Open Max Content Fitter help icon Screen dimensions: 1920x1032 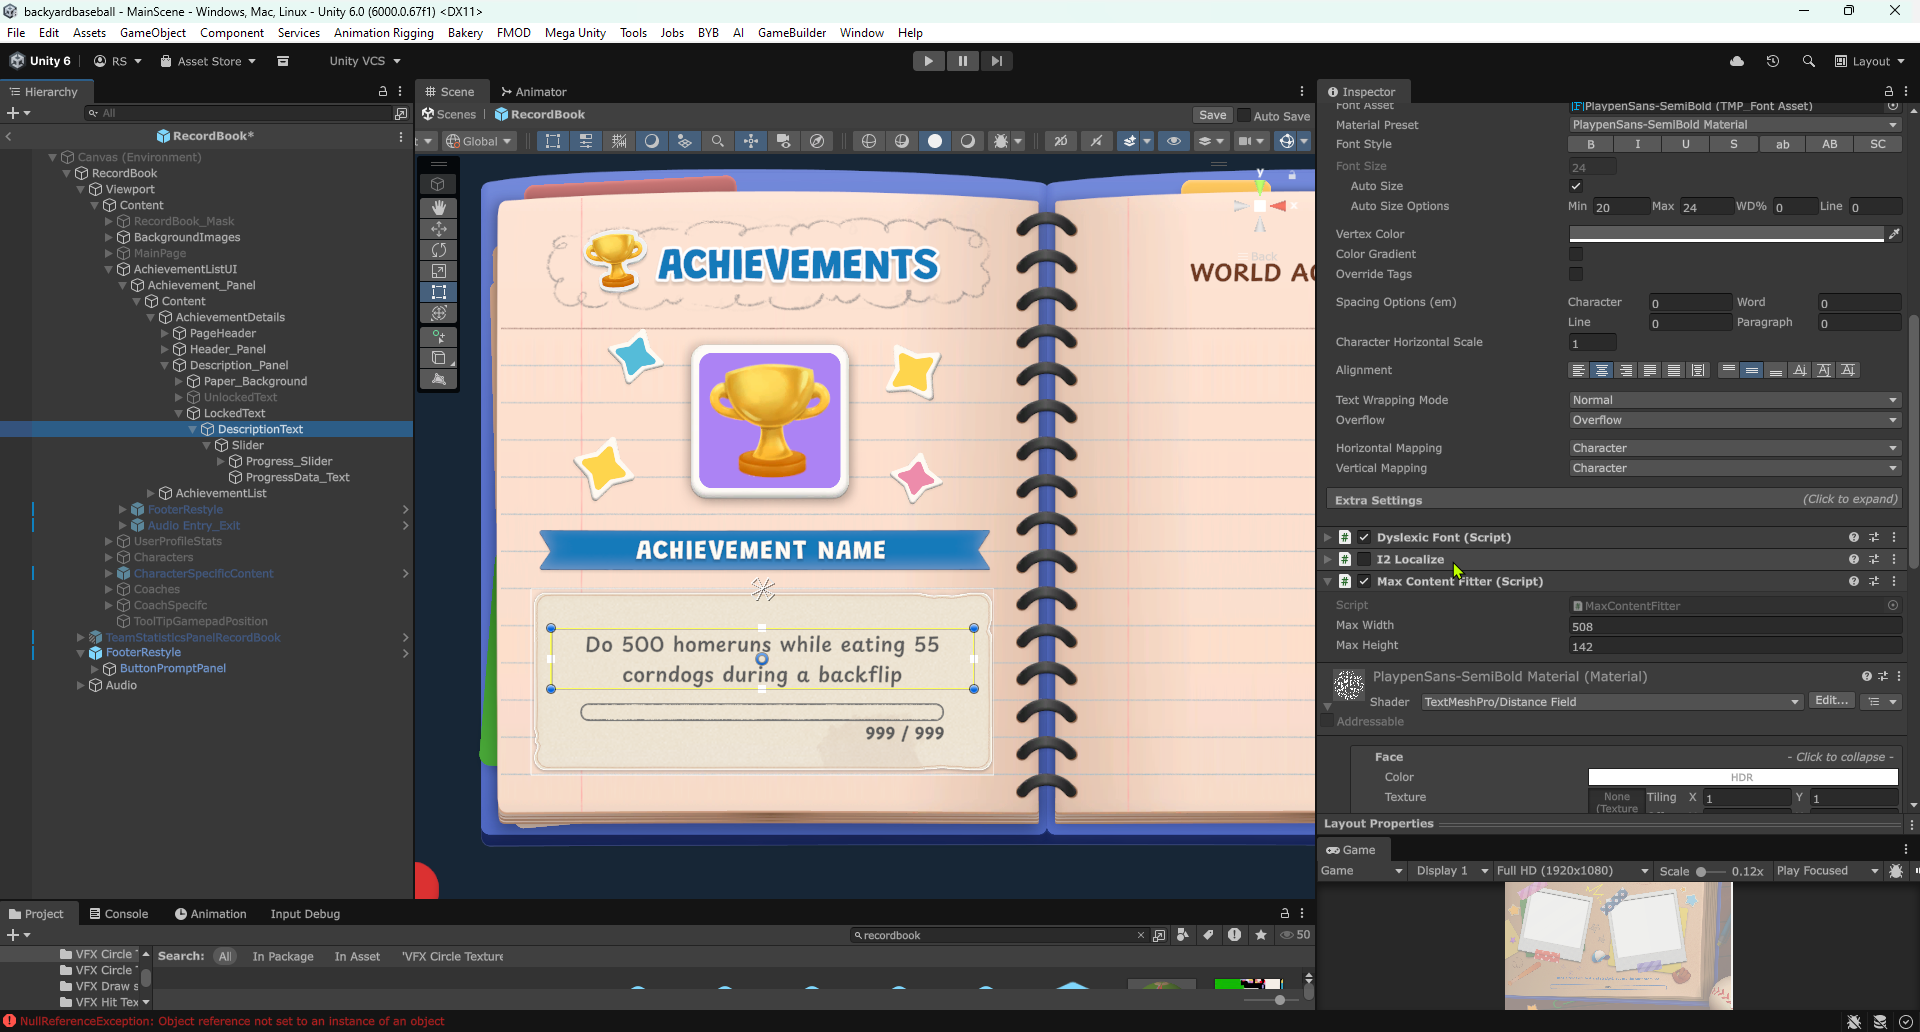pyautogui.click(x=1854, y=581)
